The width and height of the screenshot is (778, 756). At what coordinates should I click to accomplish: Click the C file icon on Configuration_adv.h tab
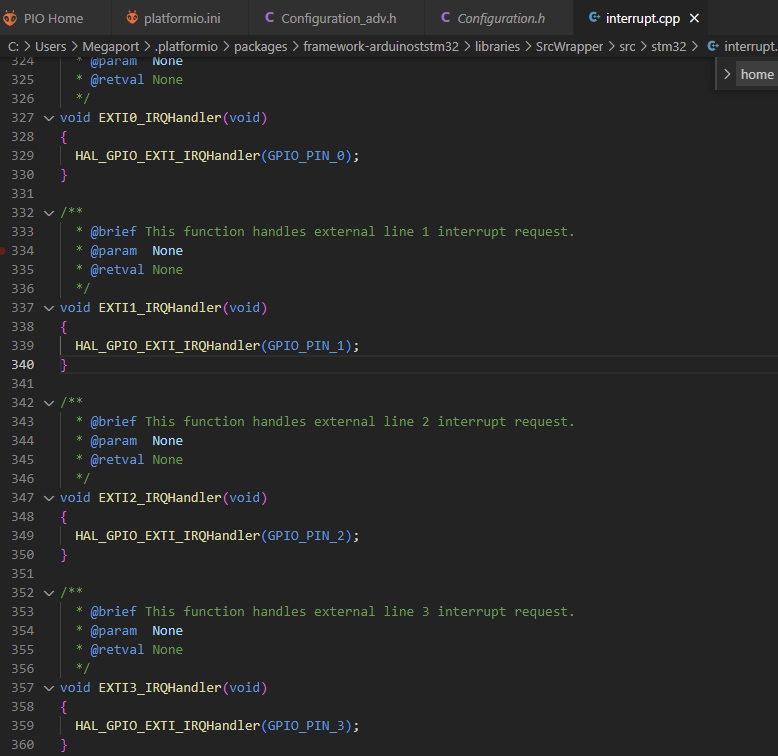270,18
